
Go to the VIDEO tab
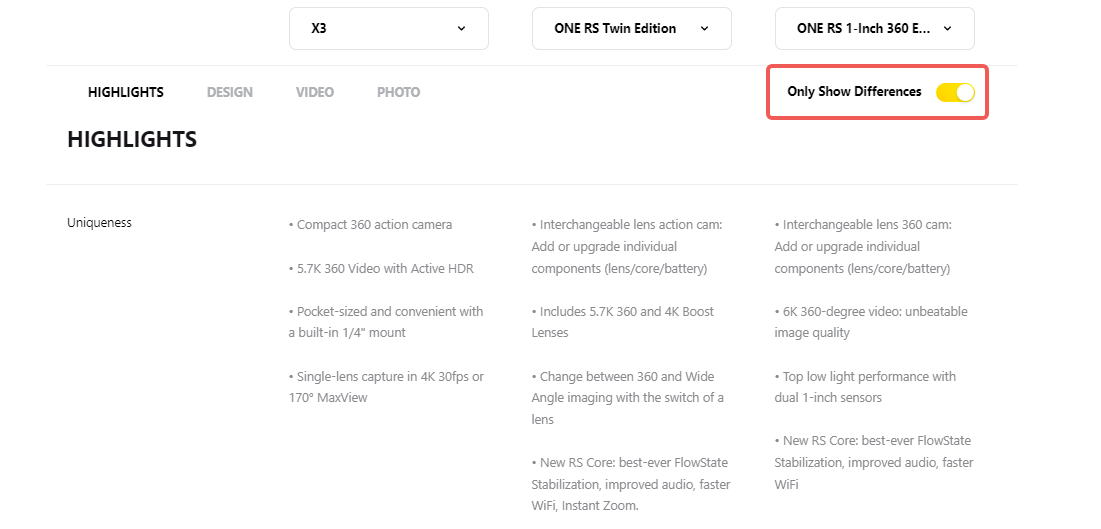tap(315, 92)
